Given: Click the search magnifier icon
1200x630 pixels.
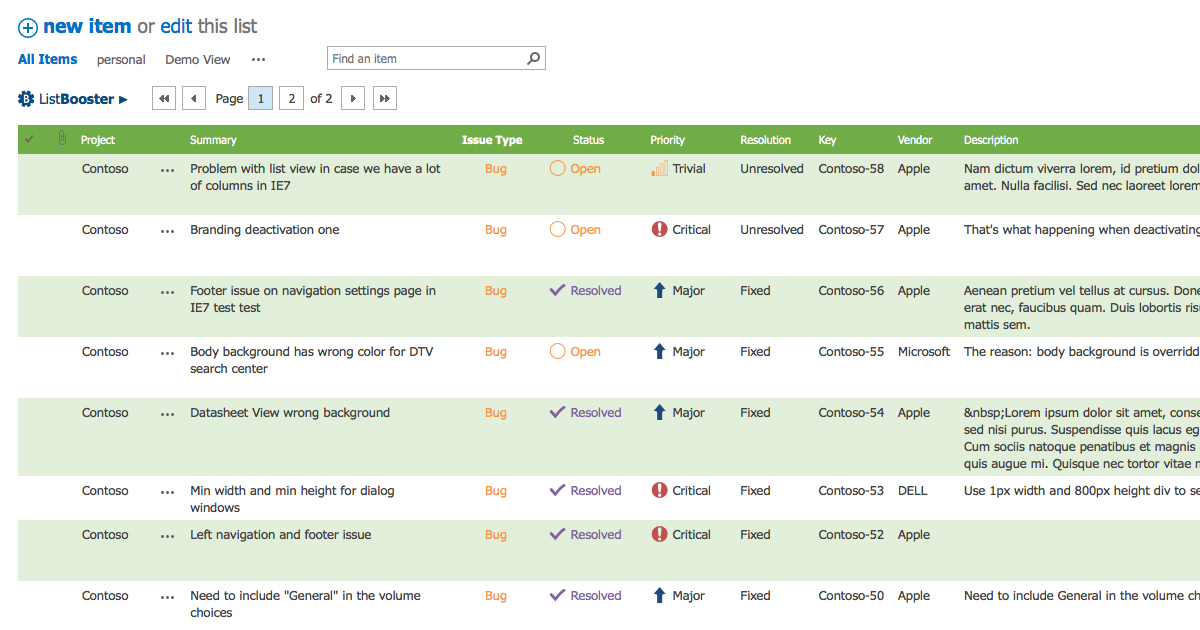Looking at the screenshot, I should (533, 57).
